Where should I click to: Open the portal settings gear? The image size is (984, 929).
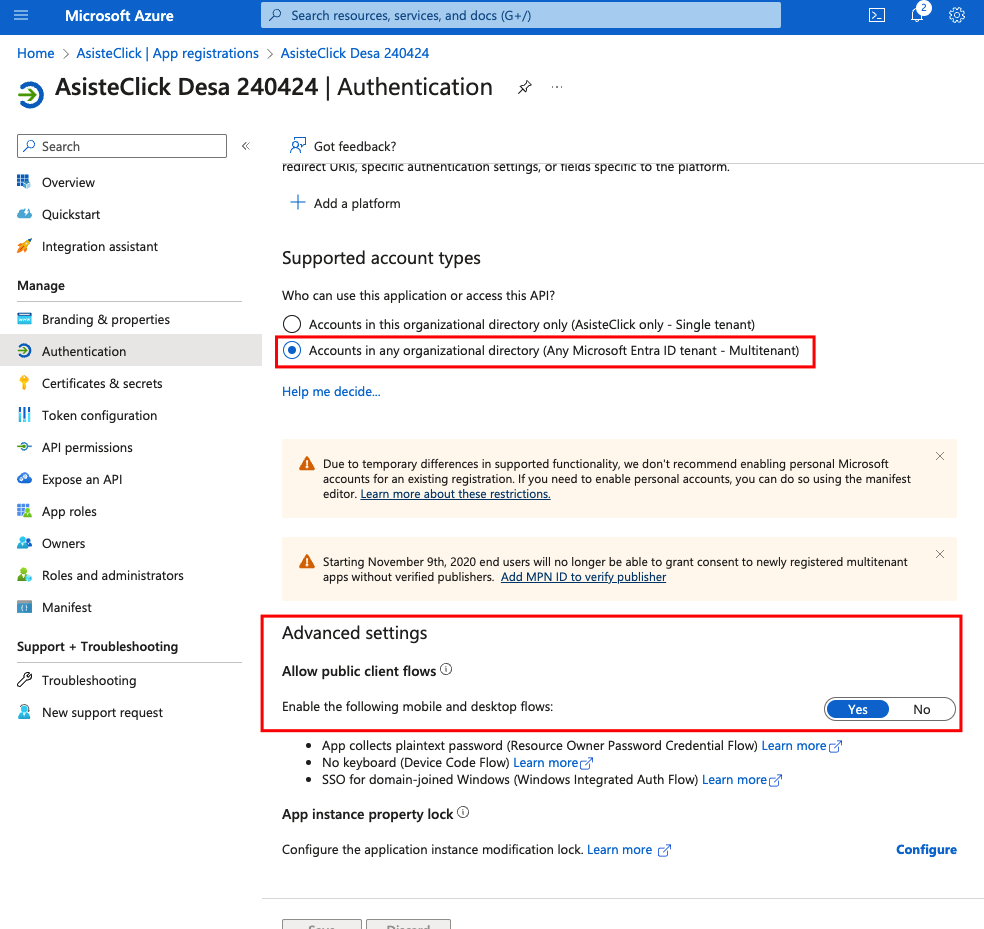tap(956, 15)
